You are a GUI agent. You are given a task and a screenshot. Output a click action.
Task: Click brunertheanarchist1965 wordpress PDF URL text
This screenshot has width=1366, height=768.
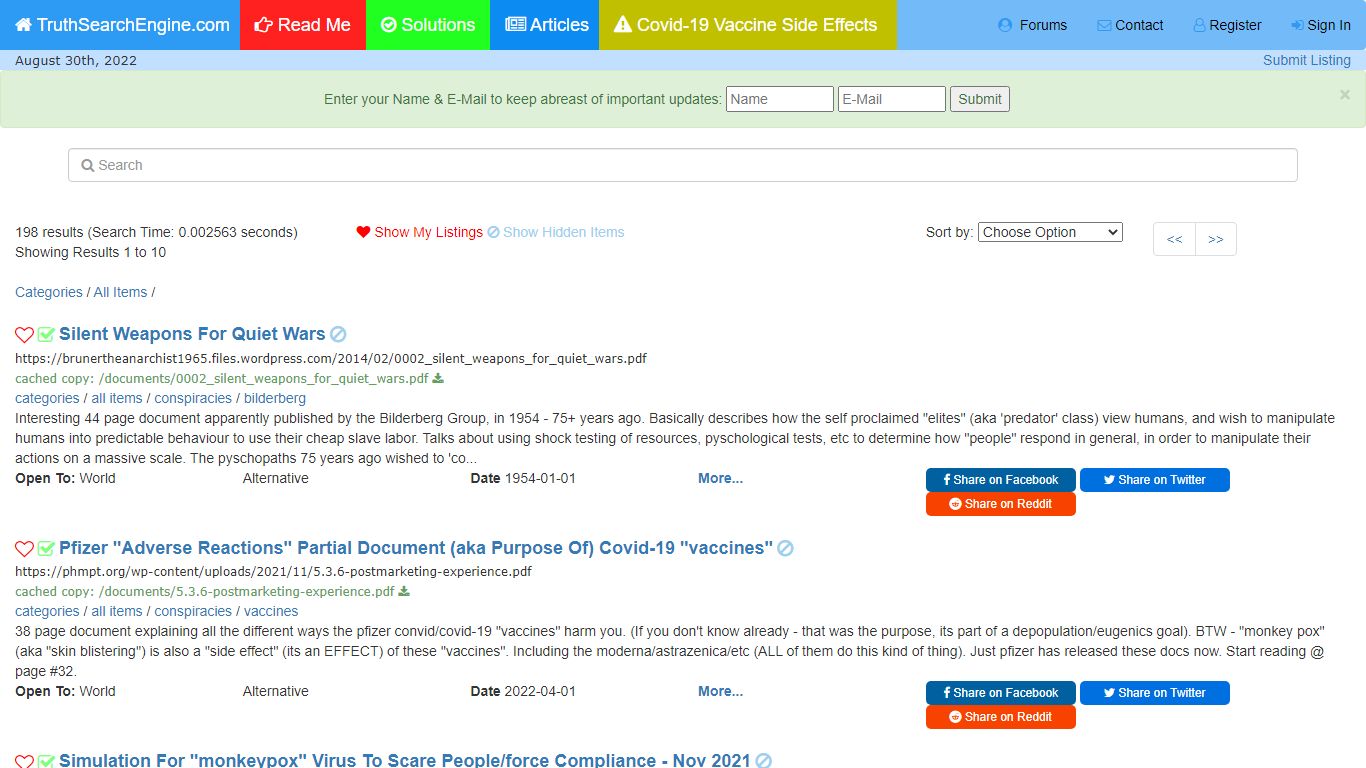pyautogui.click(x=331, y=358)
